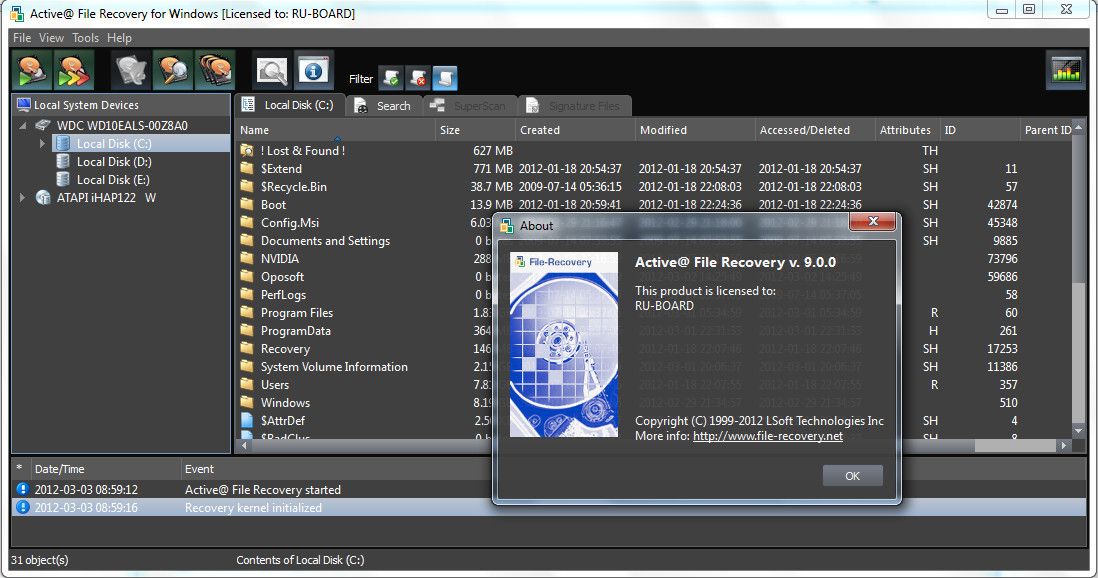Toggle filter with red X mark
Viewport: 1098px width, 578px height.
click(x=418, y=78)
